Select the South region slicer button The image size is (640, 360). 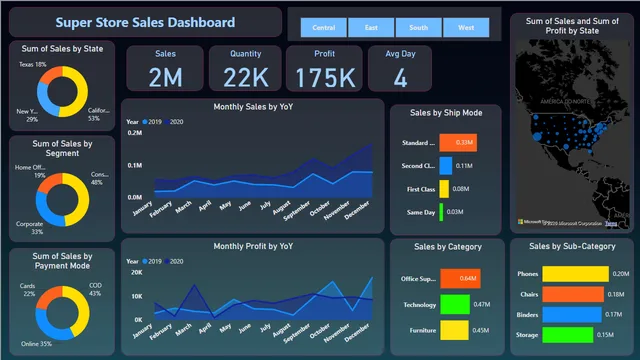click(x=418, y=27)
